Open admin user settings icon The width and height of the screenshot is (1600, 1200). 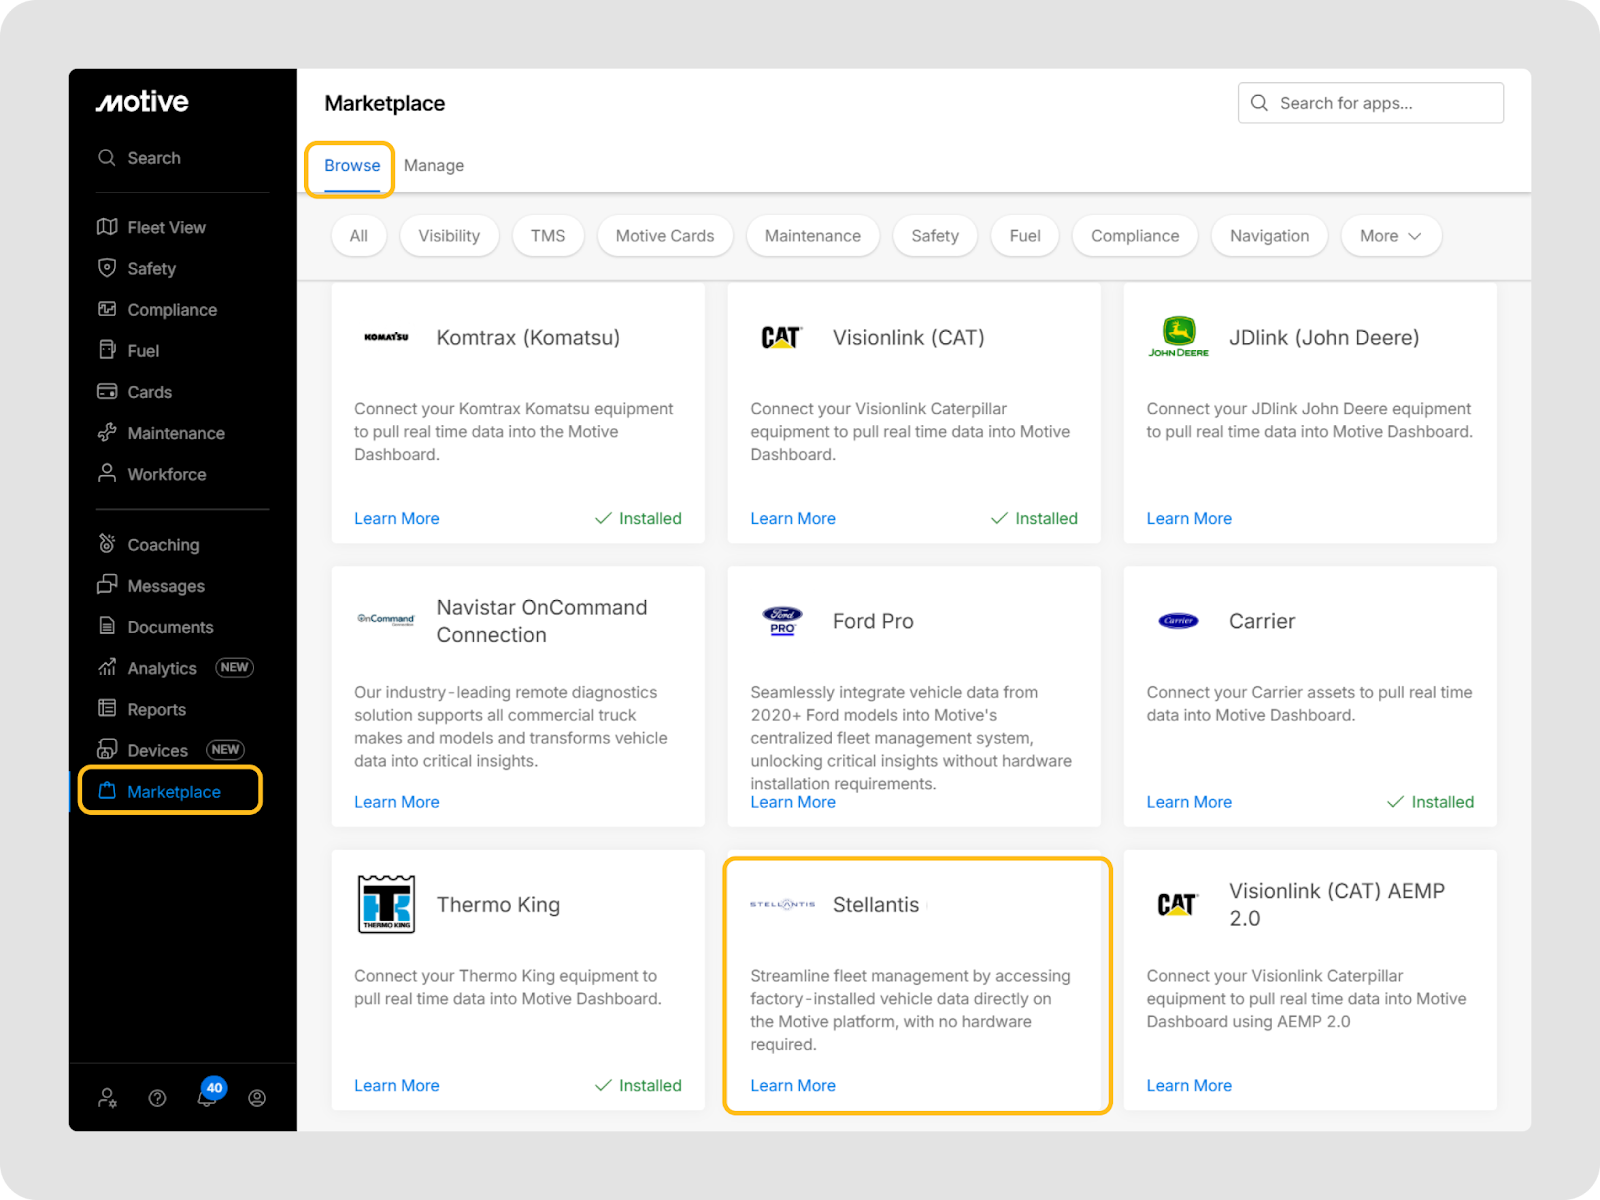107,1098
